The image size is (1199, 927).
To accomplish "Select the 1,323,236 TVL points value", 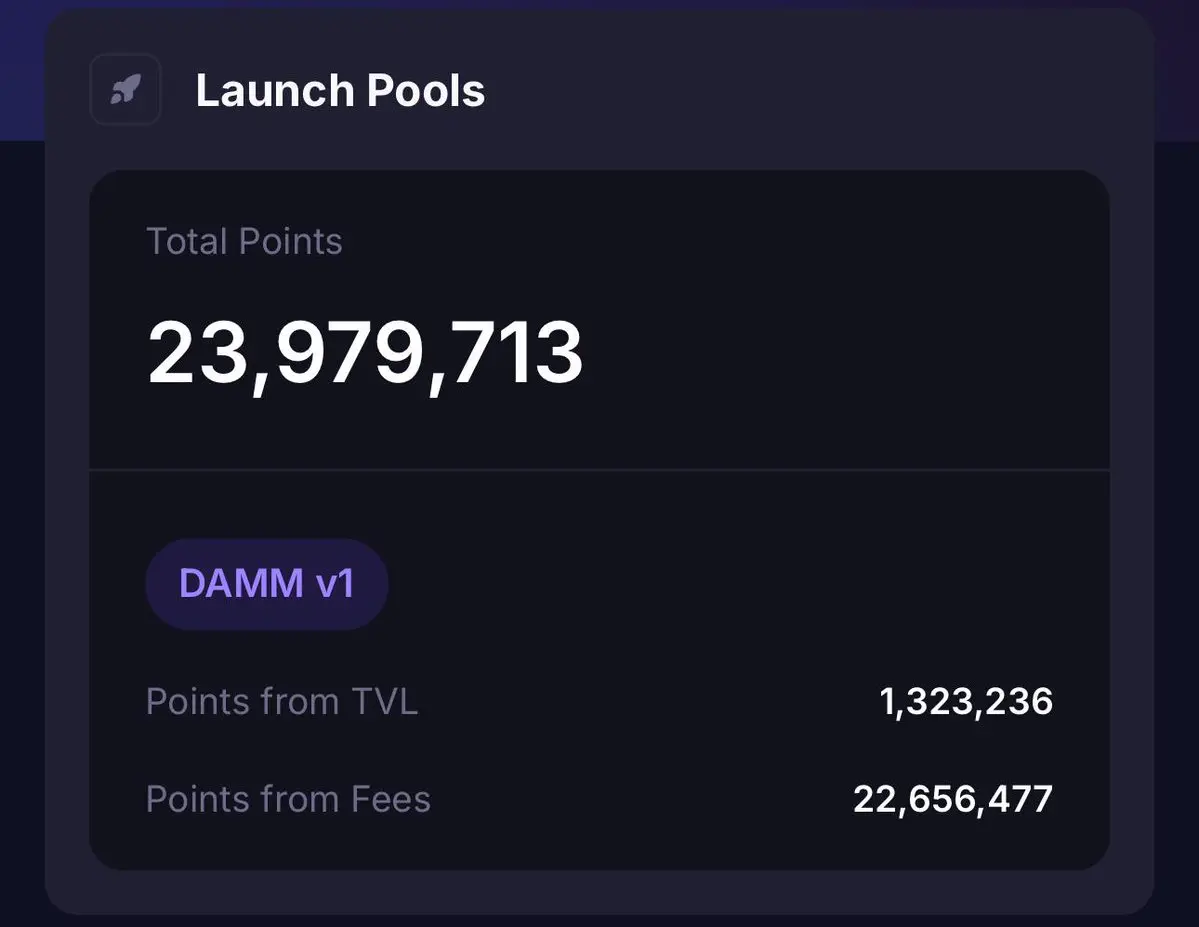I will click(x=966, y=701).
